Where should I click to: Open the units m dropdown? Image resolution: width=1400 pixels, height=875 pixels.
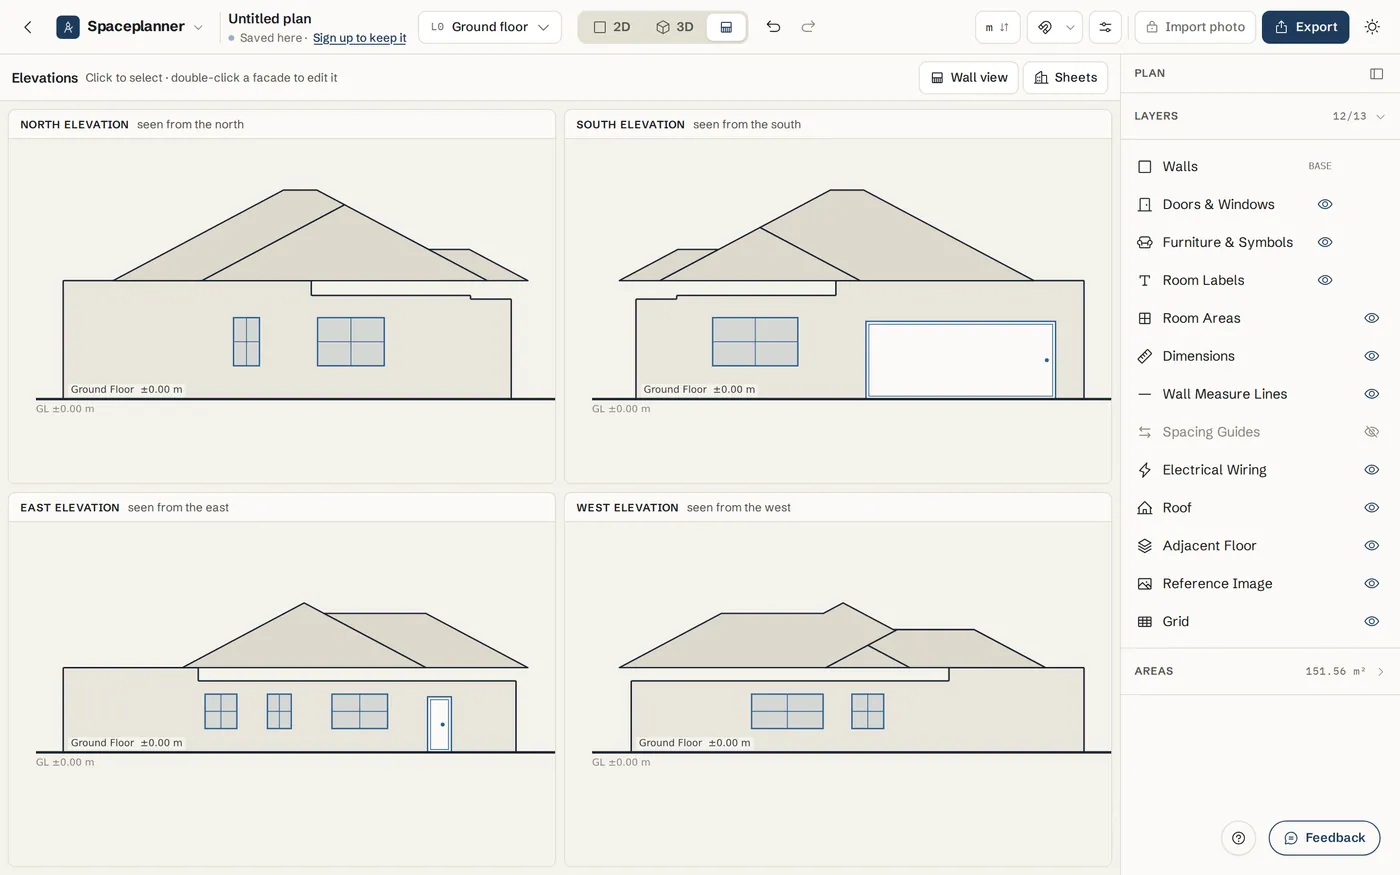[997, 27]
